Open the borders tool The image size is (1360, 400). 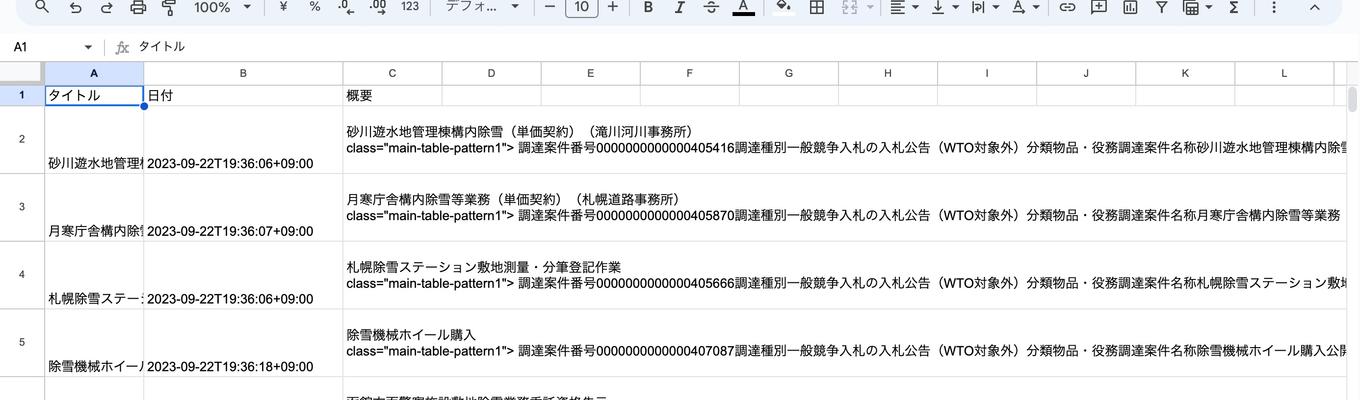[x=817, y=7]
